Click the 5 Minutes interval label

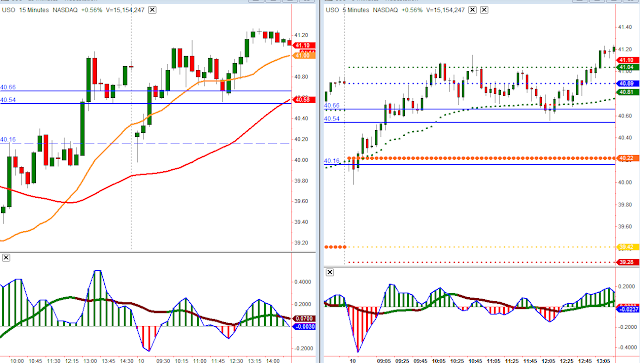[x=356, y=10]
